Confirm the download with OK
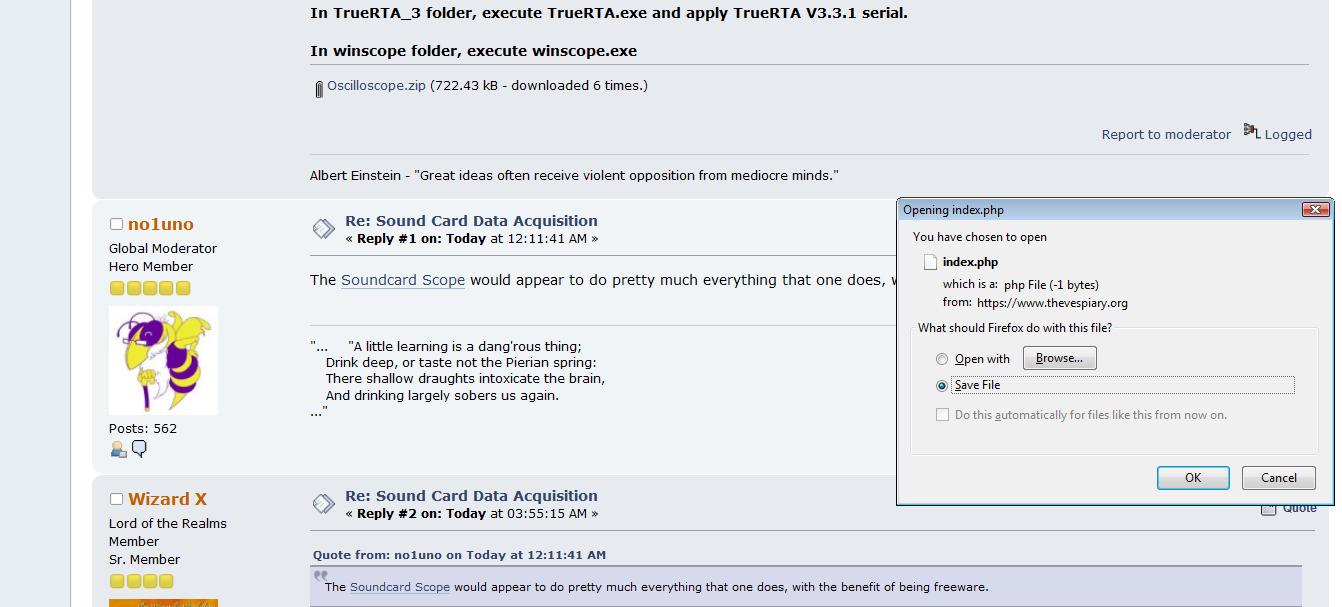Image resolution: width=1342 pixels, height=607 pixels. [x=1192, y=478]
